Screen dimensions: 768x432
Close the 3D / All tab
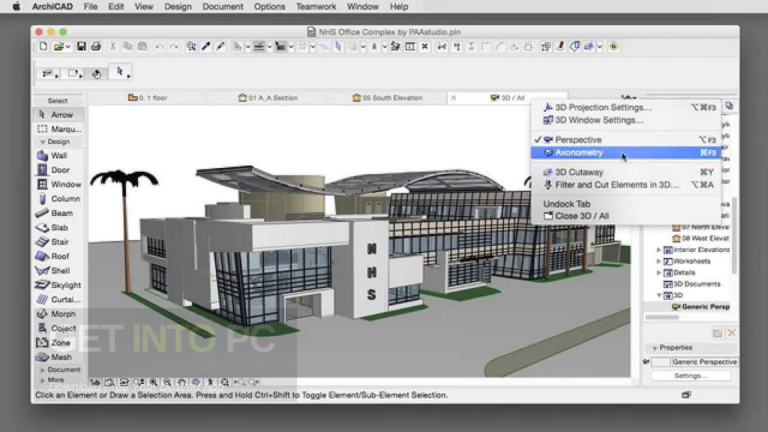pos(454,98)
